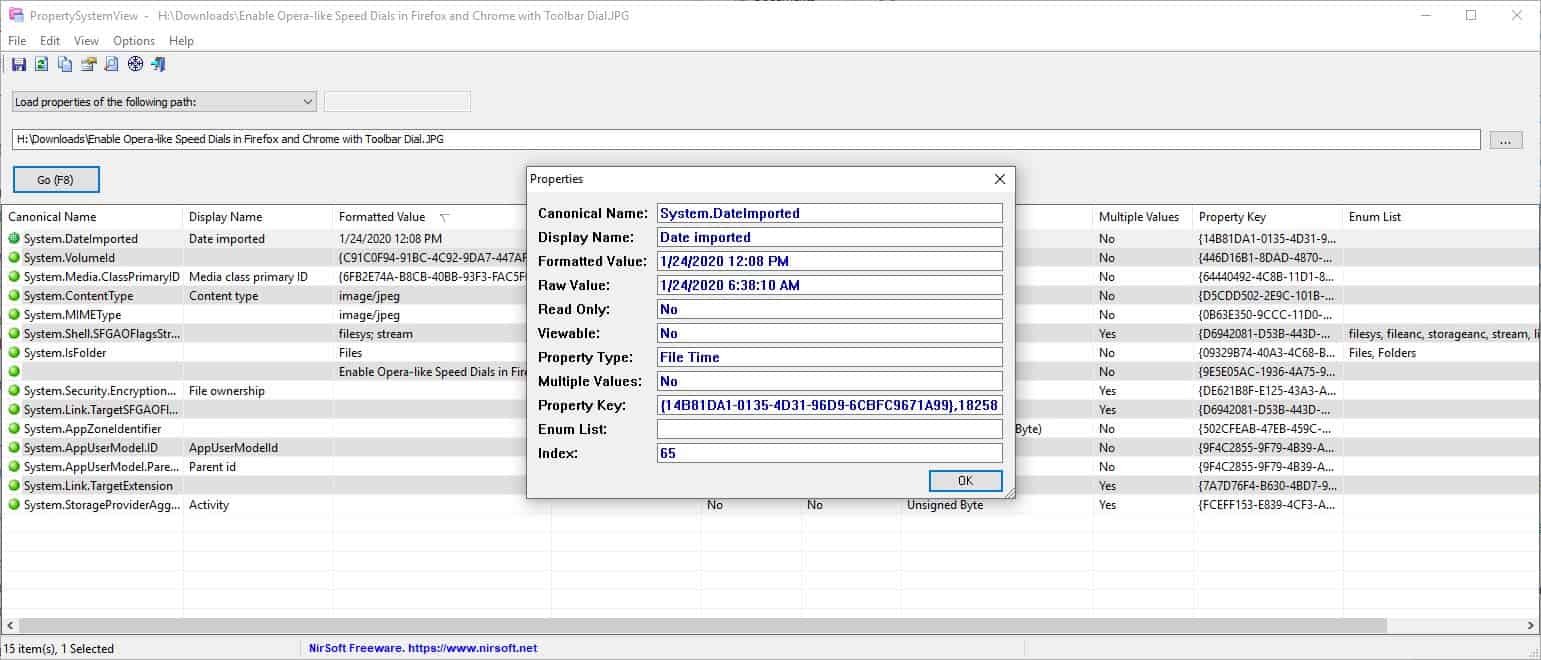The image size is (1541, 660).
Task: Click the Save Selected Items icon
Action: pyautogui.click(x=19, y=64)
